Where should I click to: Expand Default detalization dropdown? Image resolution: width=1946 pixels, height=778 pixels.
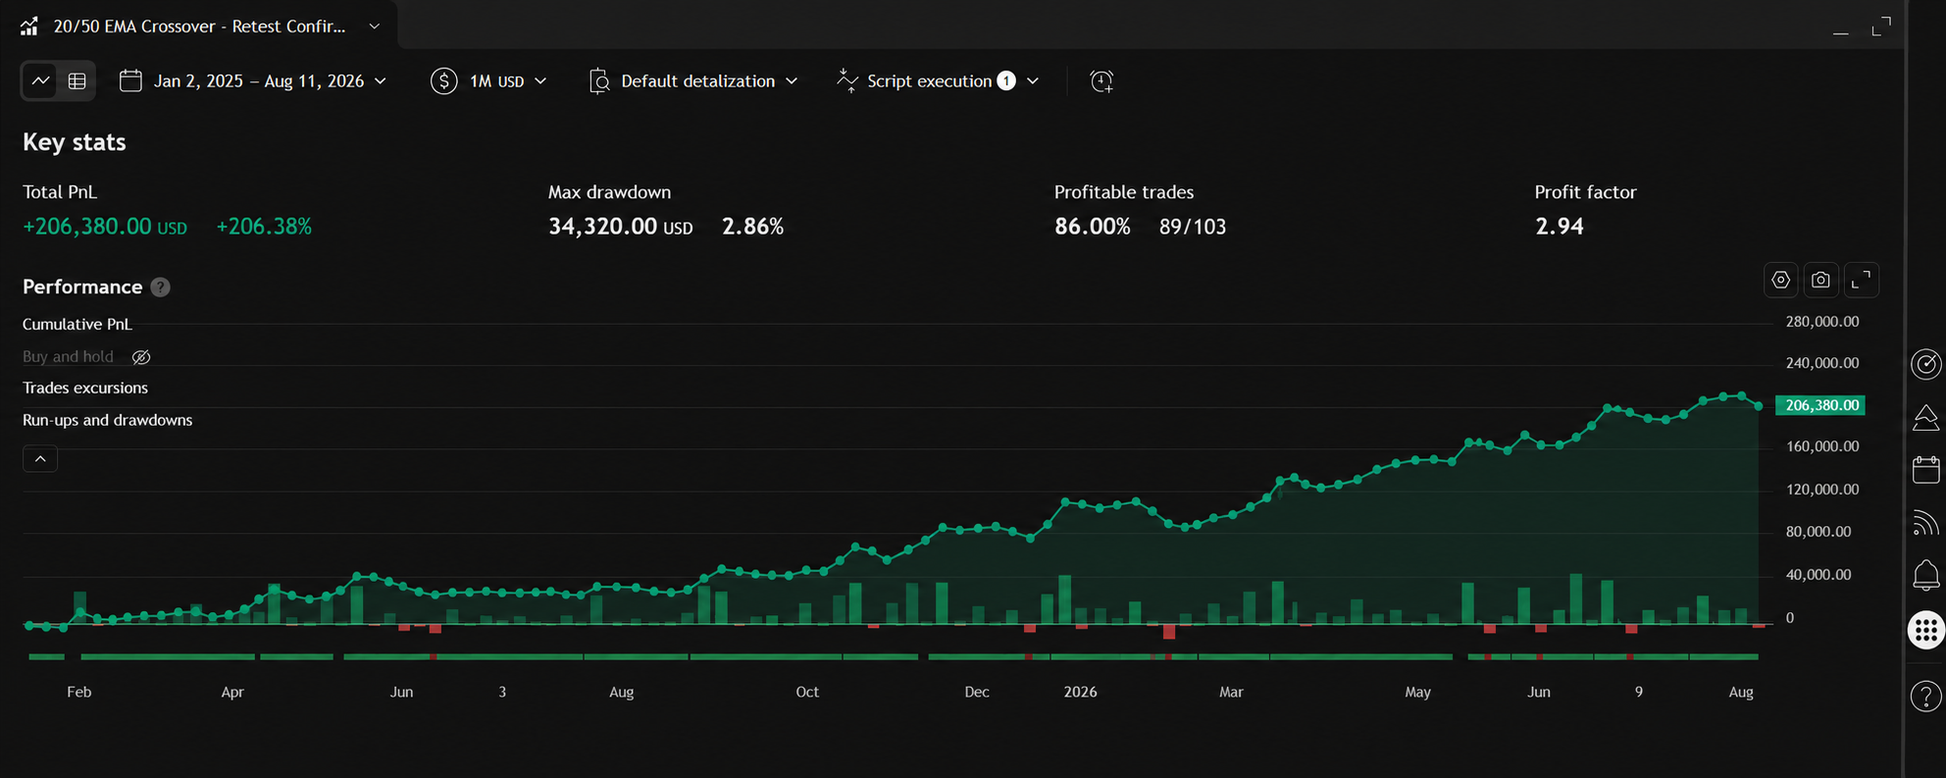tap(693, 81)
